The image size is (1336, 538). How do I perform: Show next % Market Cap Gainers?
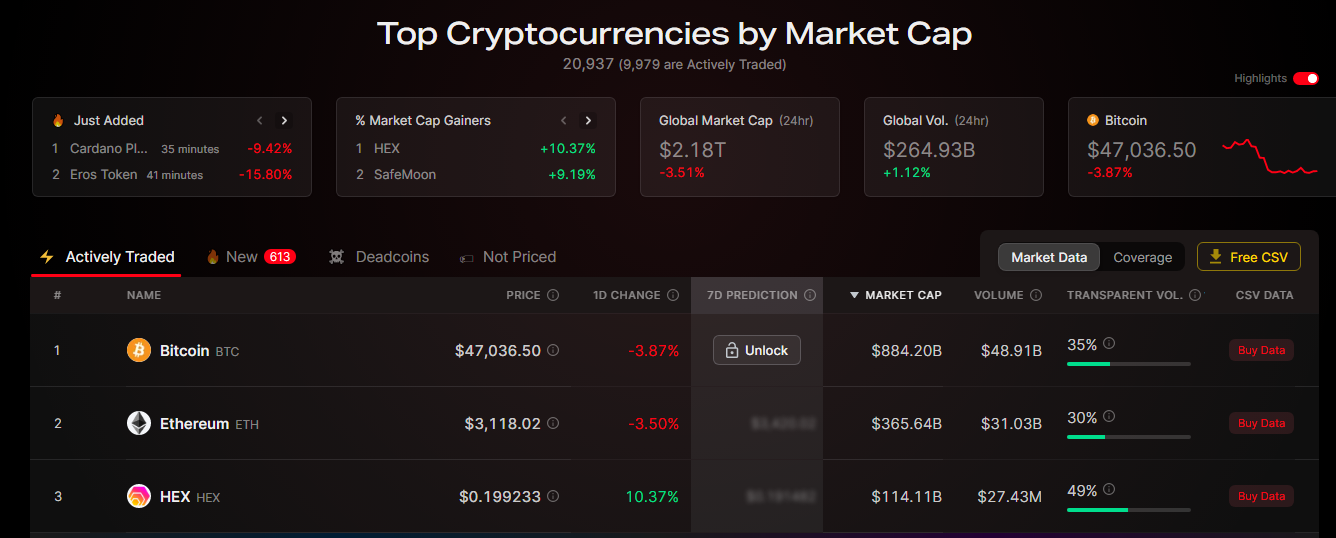[x=588, y=120]
